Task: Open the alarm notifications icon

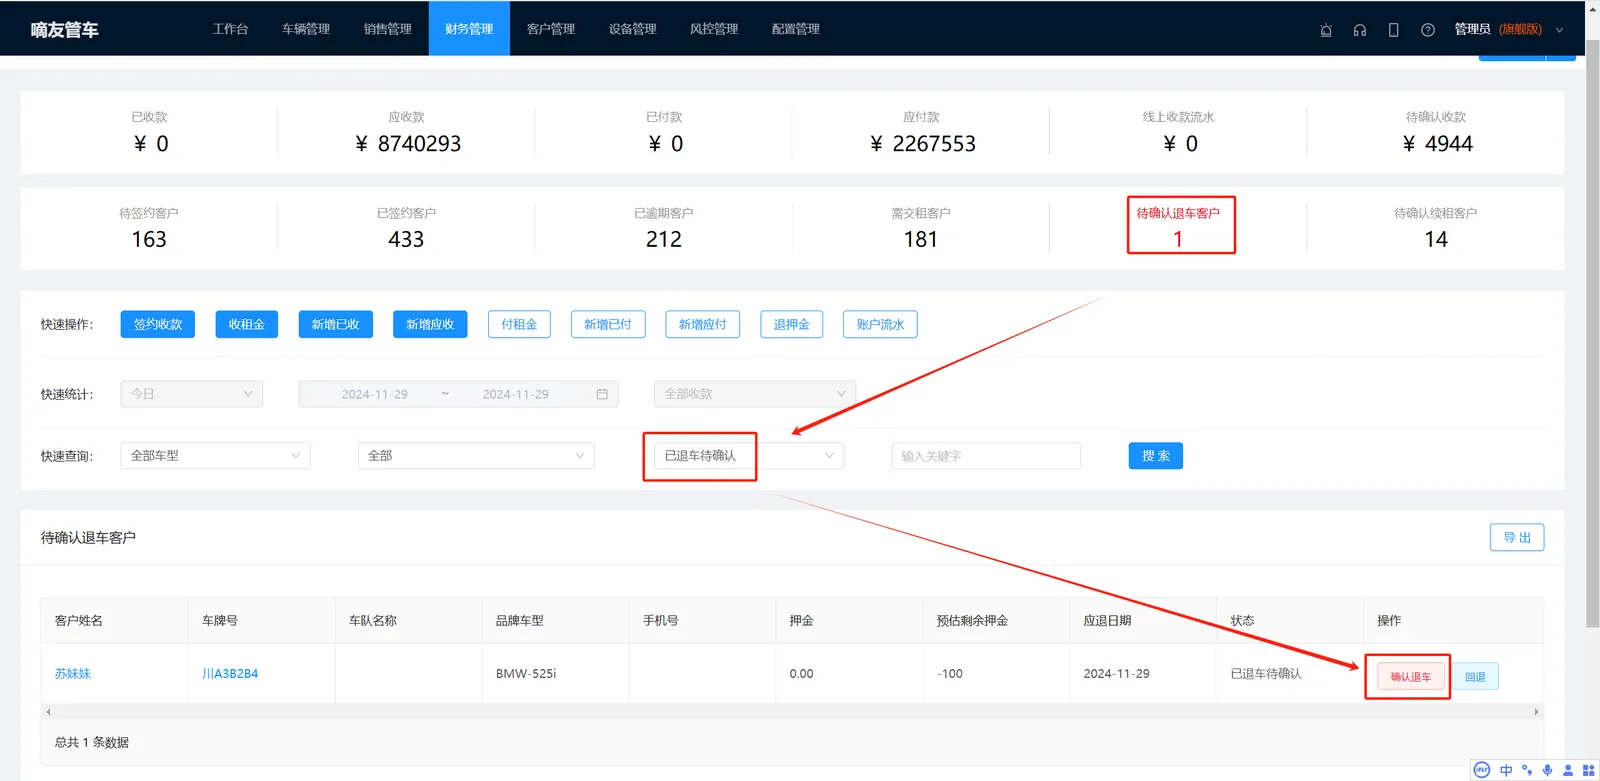Action: (x=1326, y=30)
